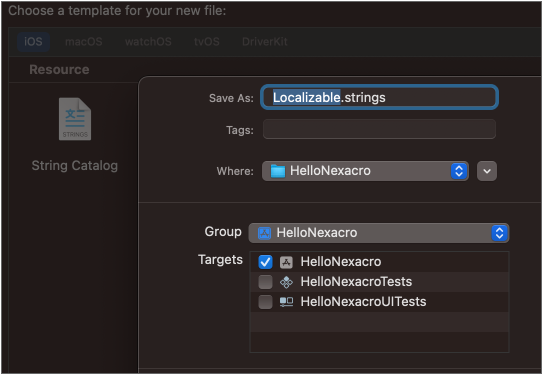Expand the save dialog with chevron button

pyautogui.click(x=487, y=171)
